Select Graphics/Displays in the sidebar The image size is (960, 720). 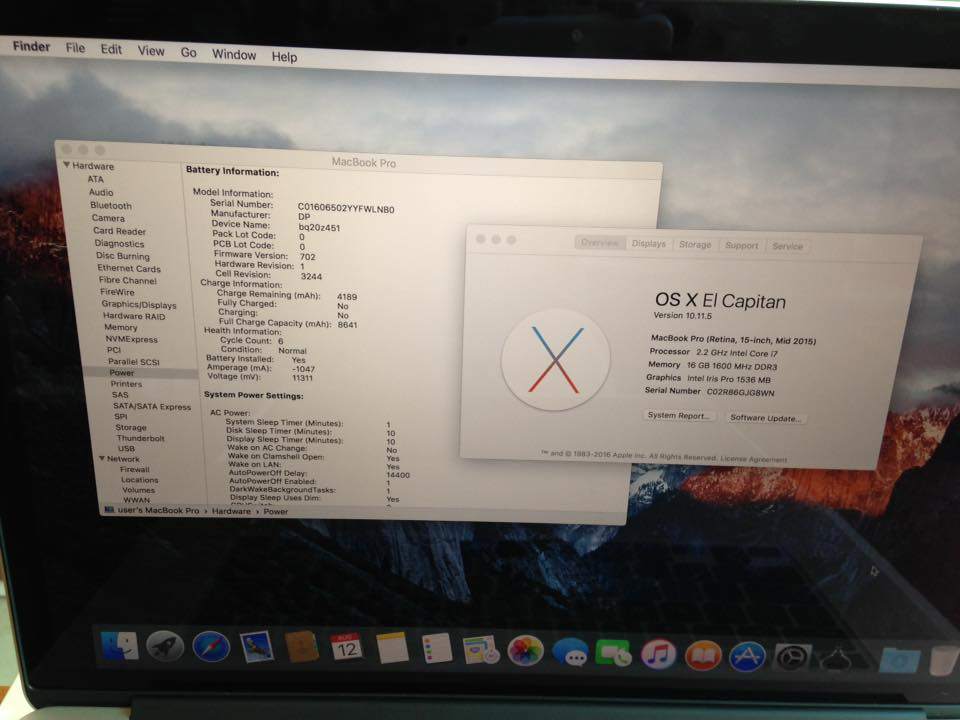click(x=139, y=304)
